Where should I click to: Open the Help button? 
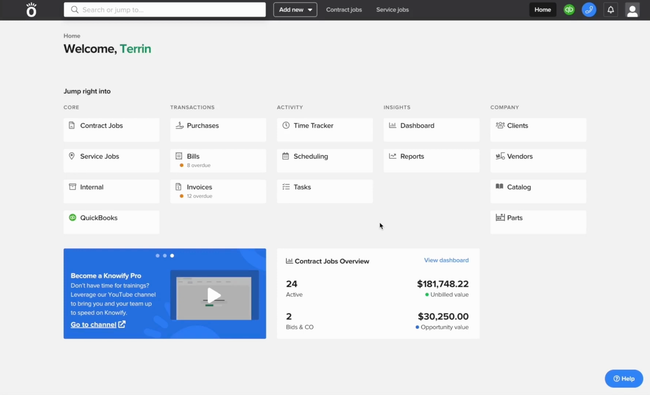pyautogui.click(x=624, y=378)
